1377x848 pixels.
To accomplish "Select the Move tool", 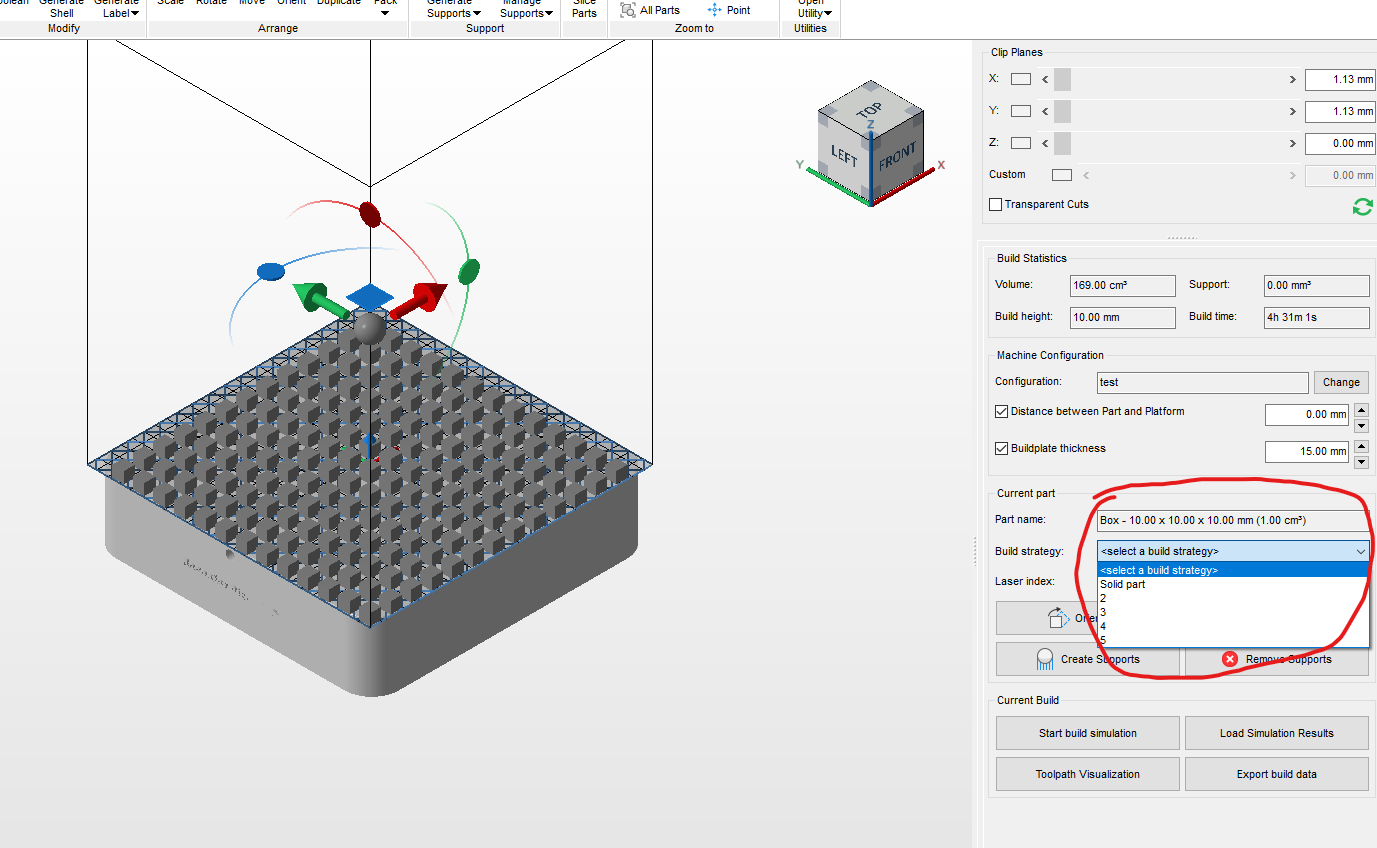I will tap(251, 3).
